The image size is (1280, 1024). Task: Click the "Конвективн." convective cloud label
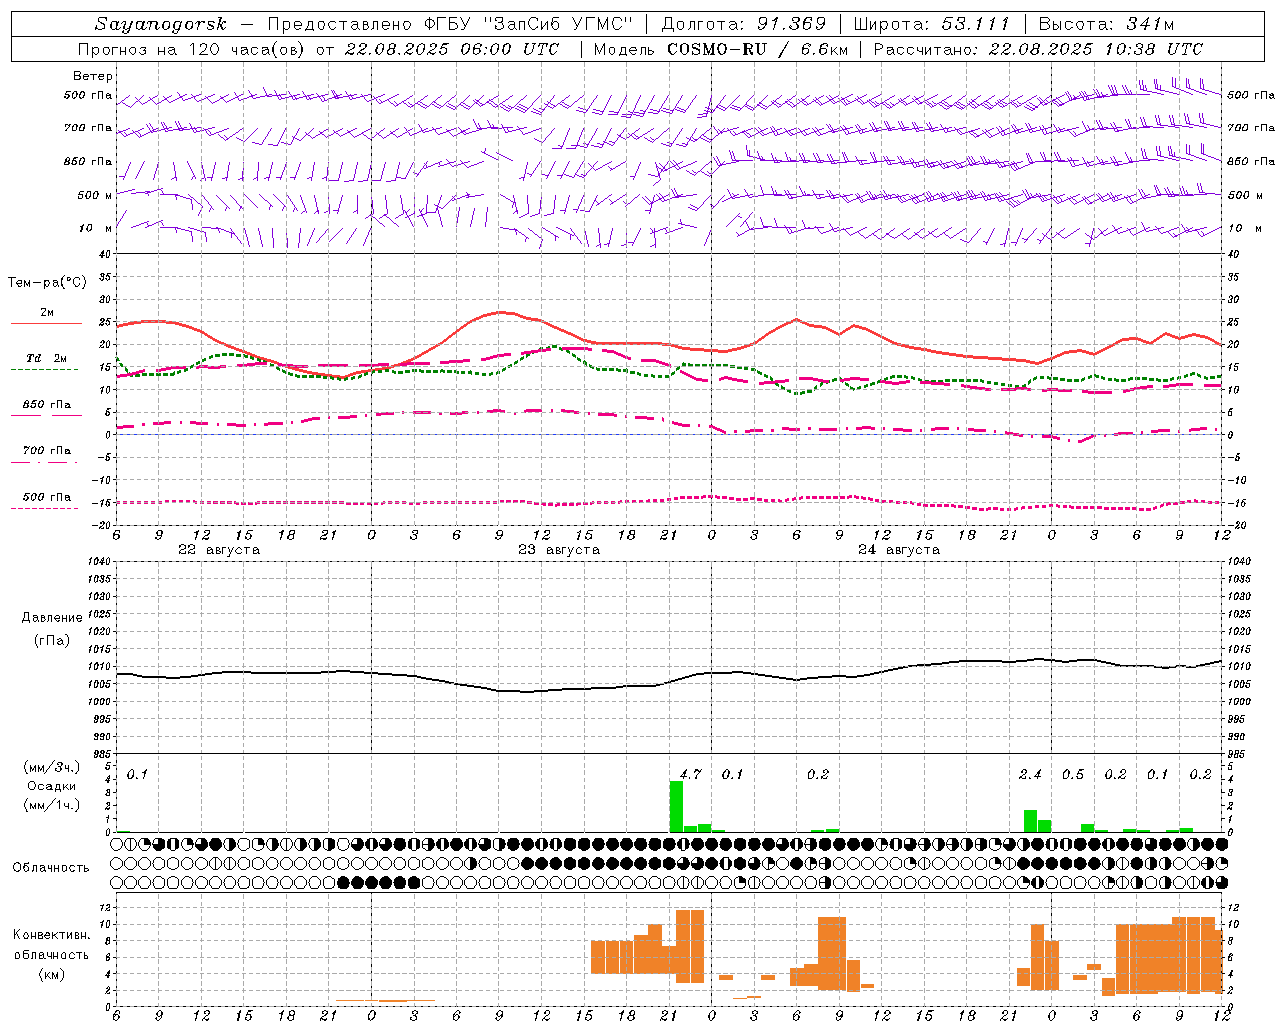51,935
